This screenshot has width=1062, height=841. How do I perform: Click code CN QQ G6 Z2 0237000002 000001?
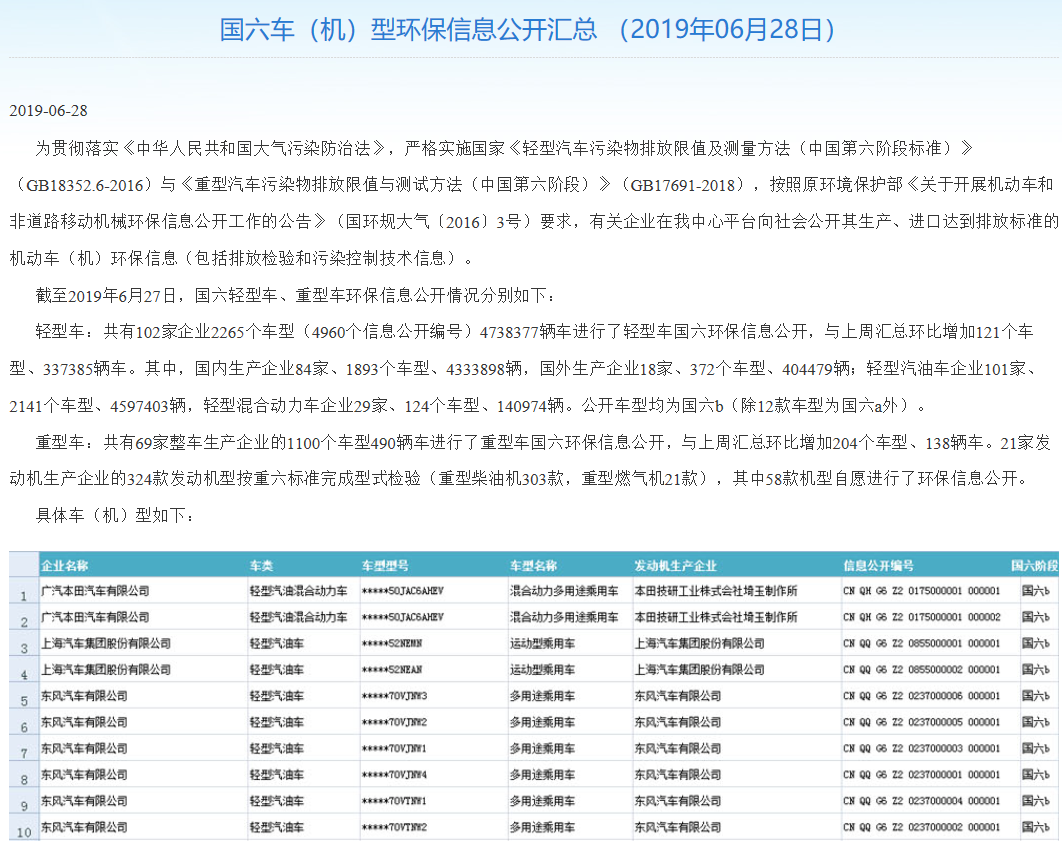[x=921, y=827]
